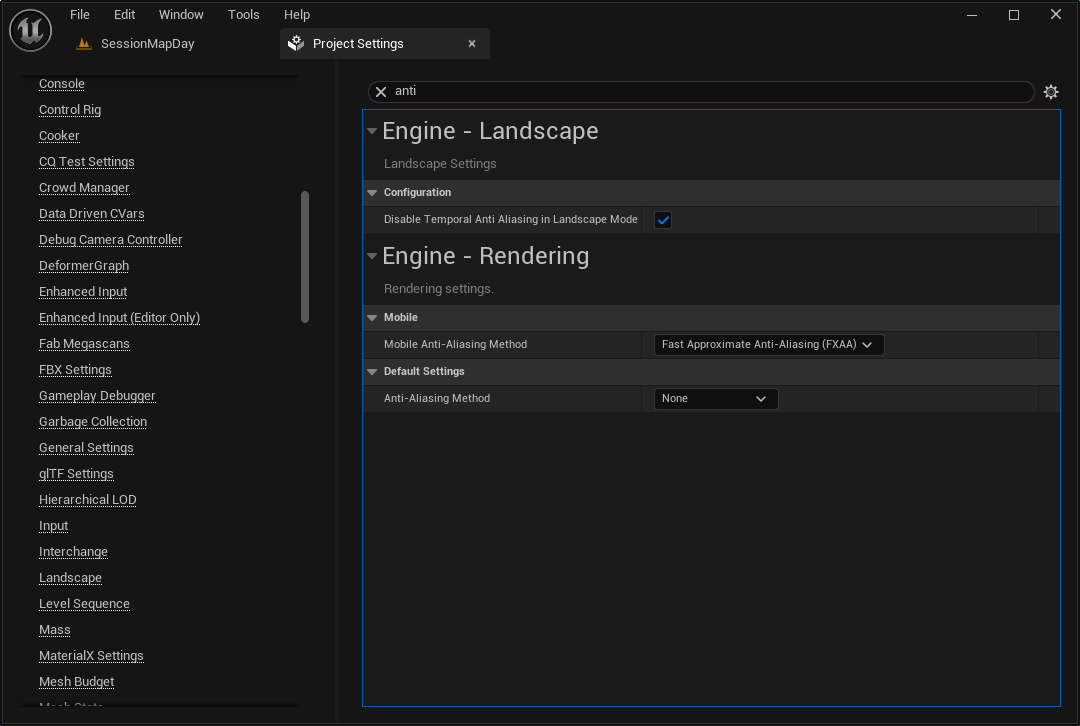Uncheck Disable Temporal Anti Aliasing in Landscape Mode

tap(662, 219)
